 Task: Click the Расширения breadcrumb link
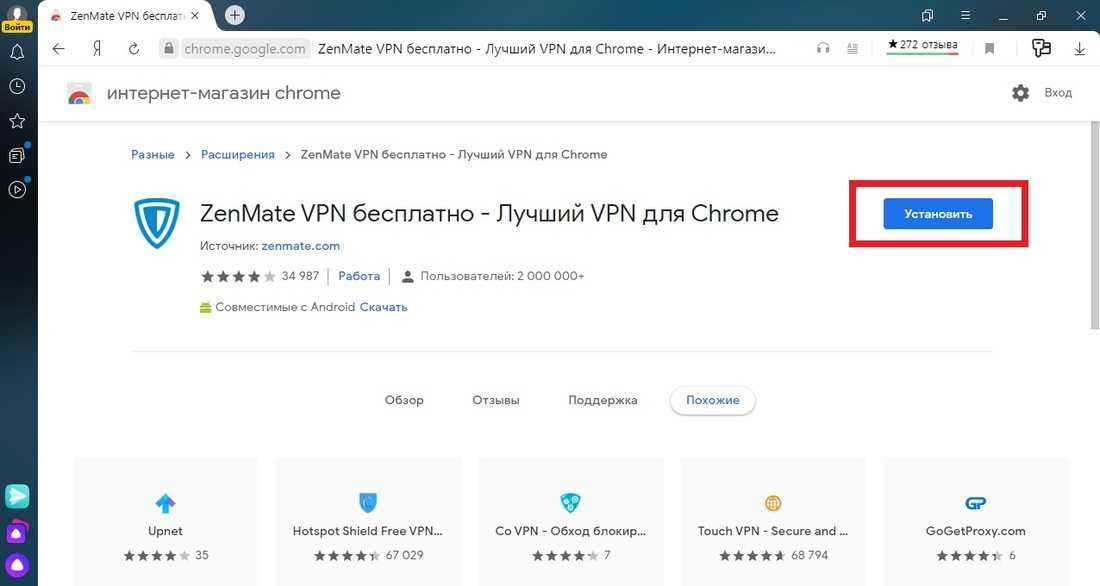pos(237,155)
